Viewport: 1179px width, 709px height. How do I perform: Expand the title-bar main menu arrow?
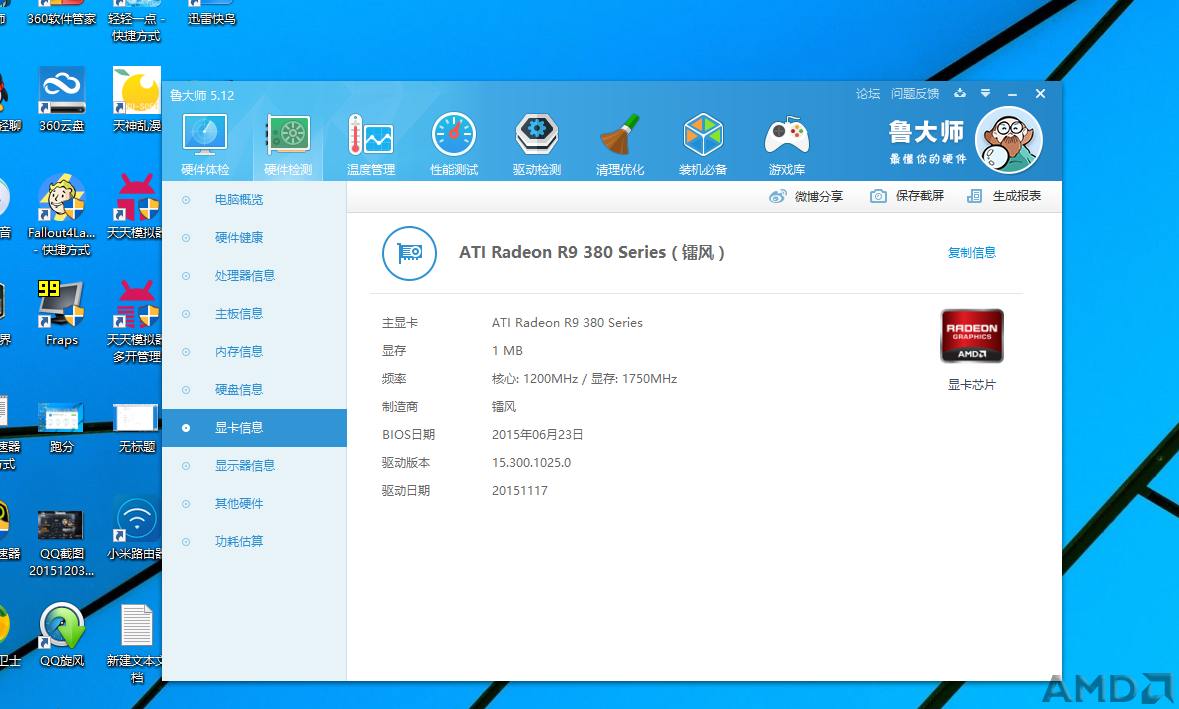click(985, 93)
